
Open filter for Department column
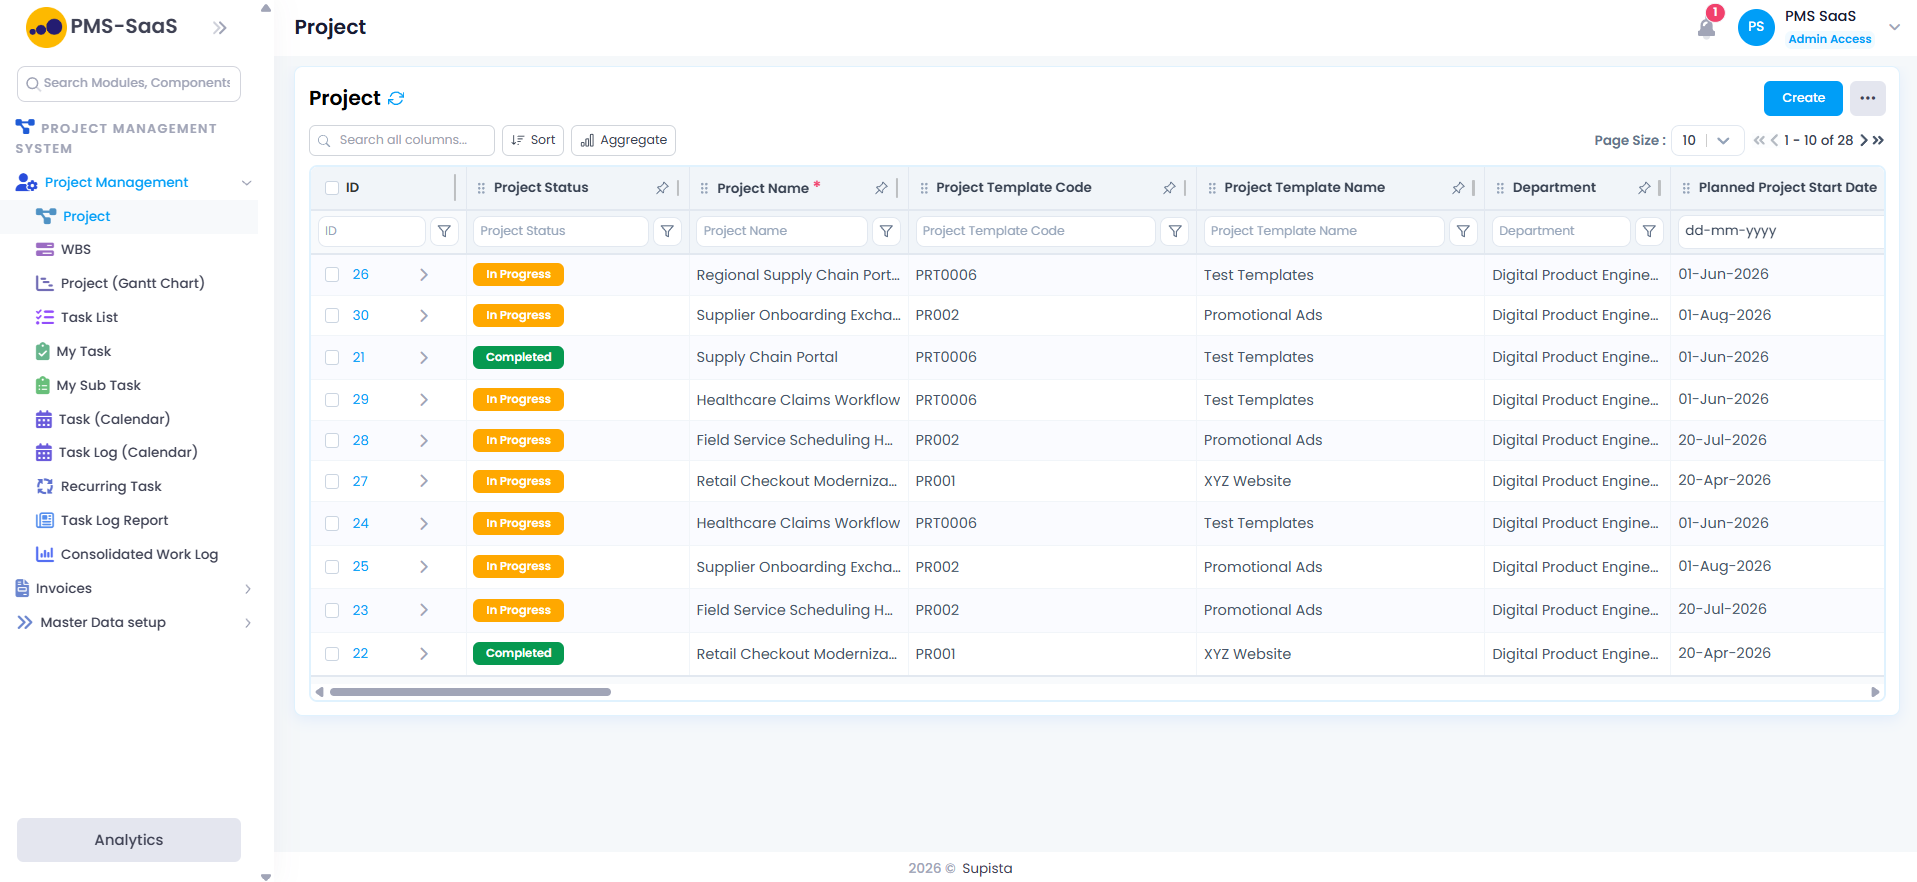click(x=1649, y=231)
